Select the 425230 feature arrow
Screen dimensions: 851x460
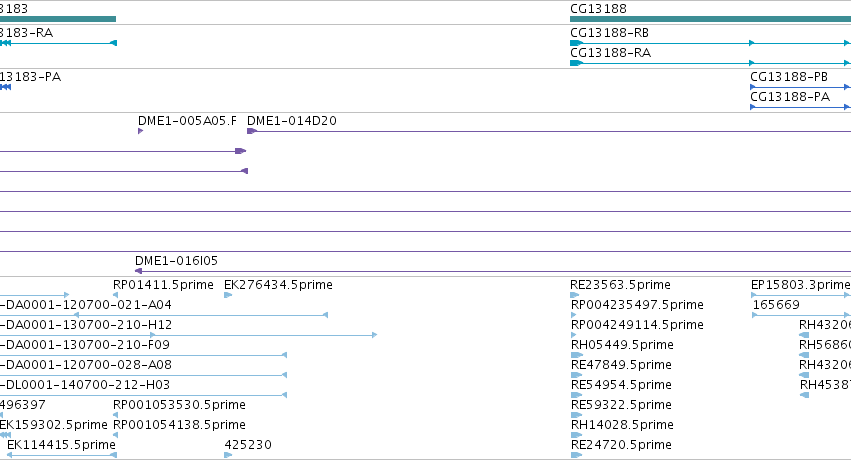[x=228, y=455]
